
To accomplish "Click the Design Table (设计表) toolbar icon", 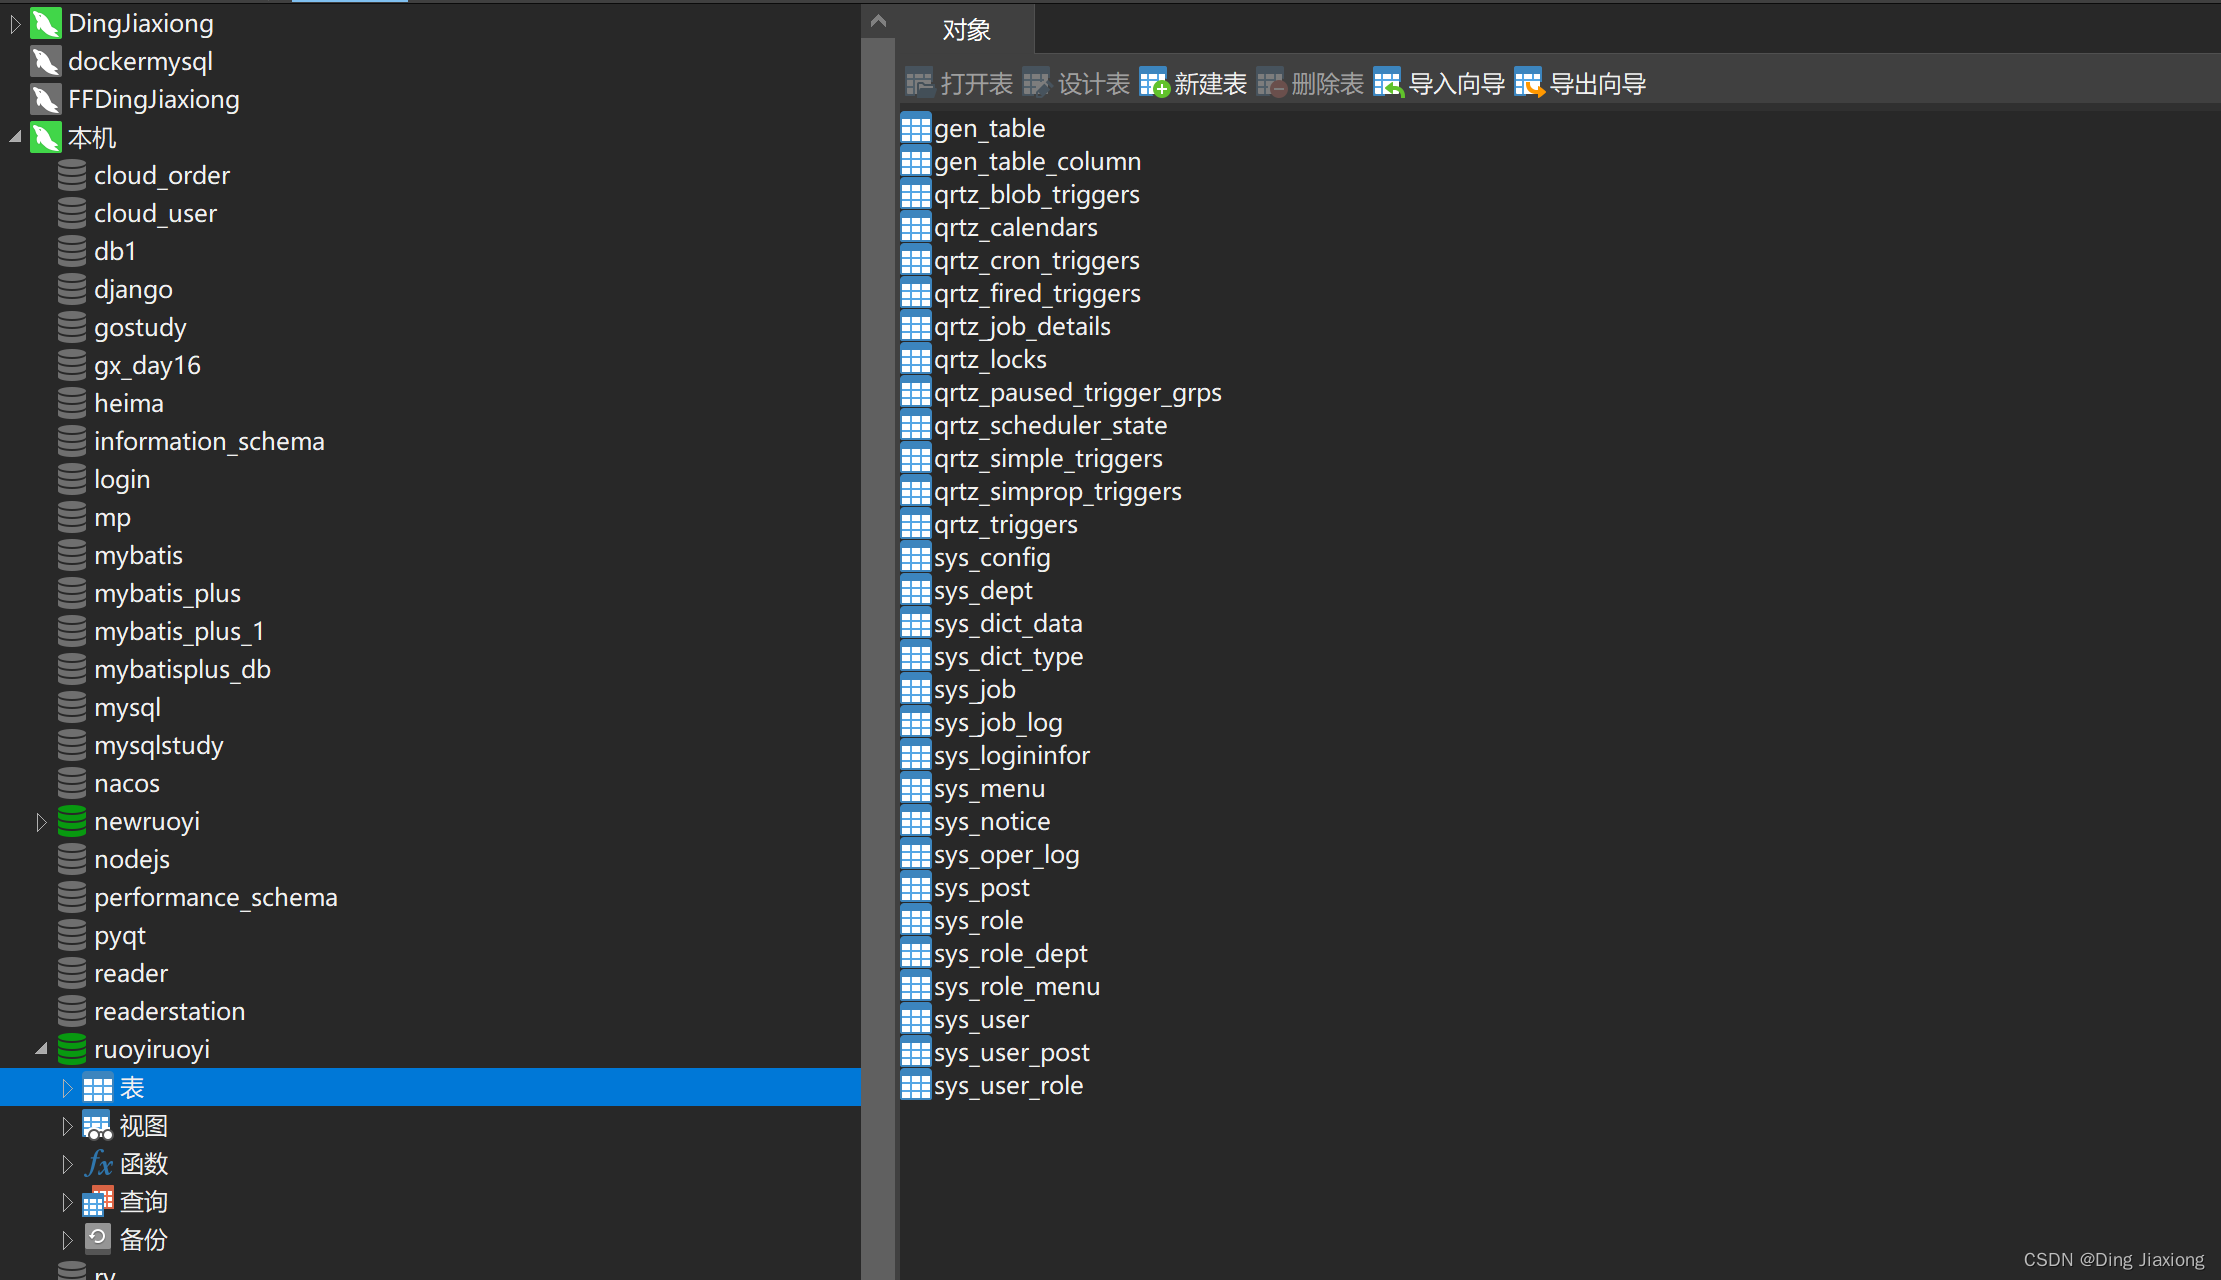I will click(x=1036, y=84).
